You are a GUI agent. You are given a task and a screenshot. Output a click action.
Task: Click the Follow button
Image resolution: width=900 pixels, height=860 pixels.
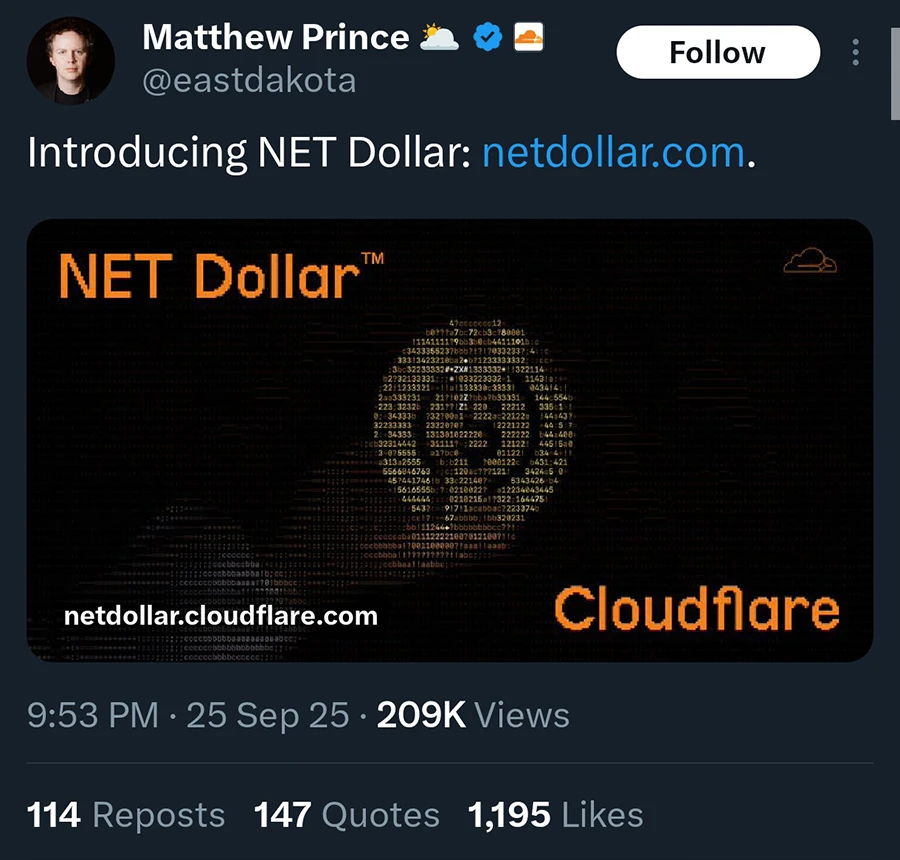click(717, 52)
